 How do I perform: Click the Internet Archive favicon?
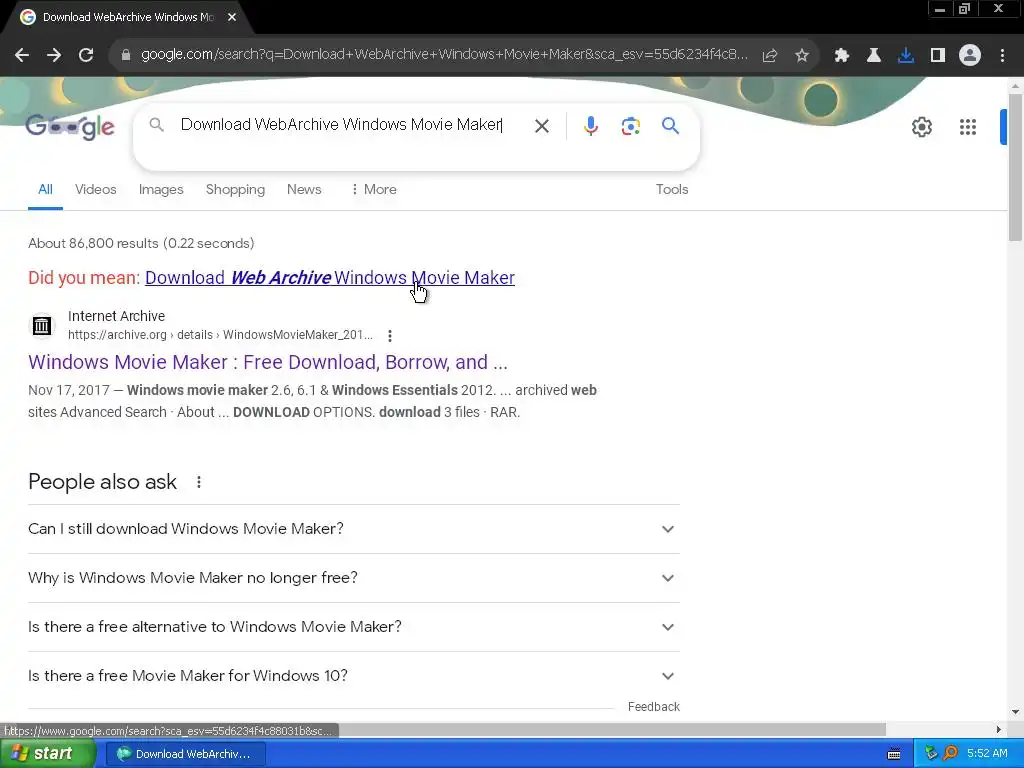42,325
